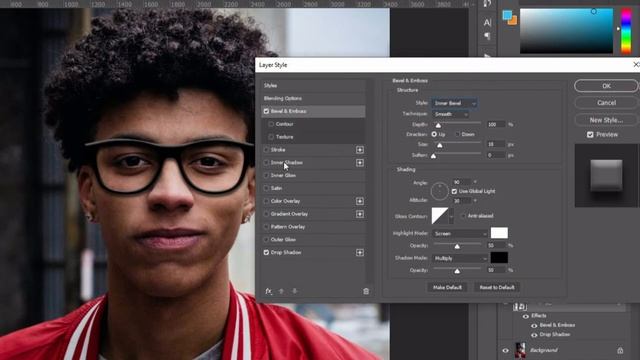Click the Gloss Contour thumbnail
The height and width of the screenshot is (360, 640).
pyautogui.click(x=440, y=216)
